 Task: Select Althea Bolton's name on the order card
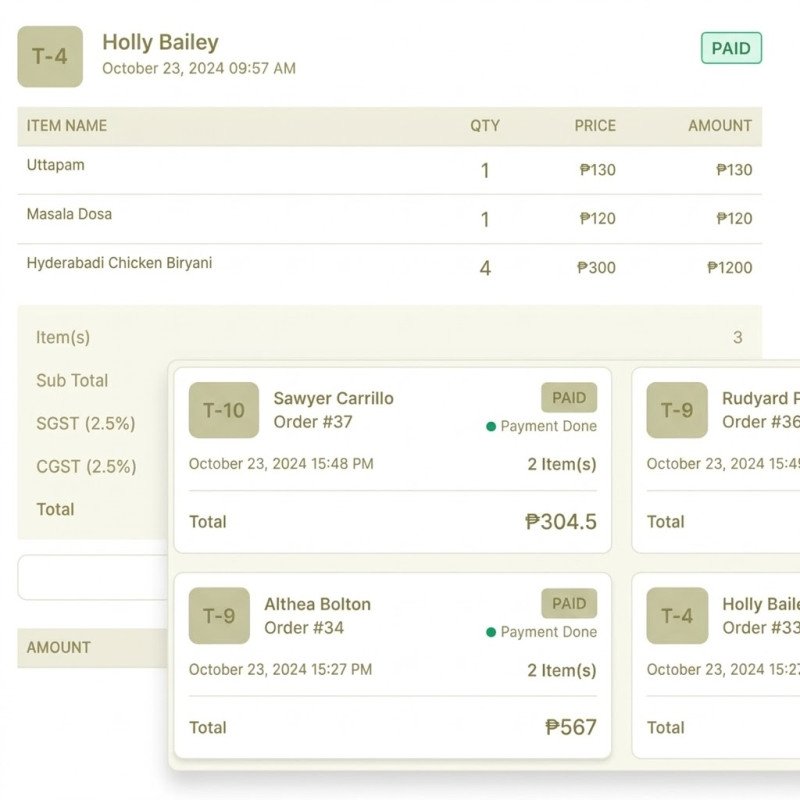pyautogui.click(x=317, y=604)
